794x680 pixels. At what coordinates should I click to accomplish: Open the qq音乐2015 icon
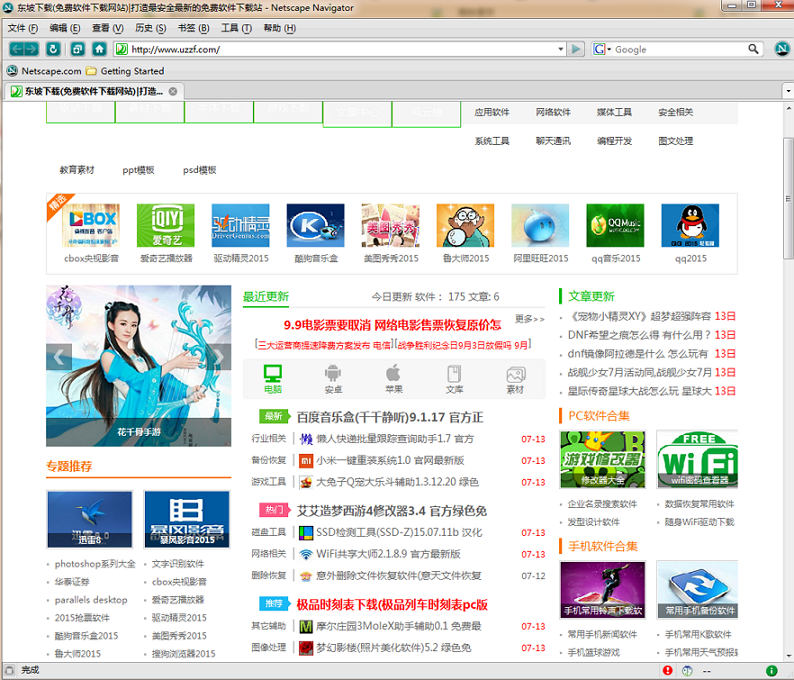click(615, 226)
